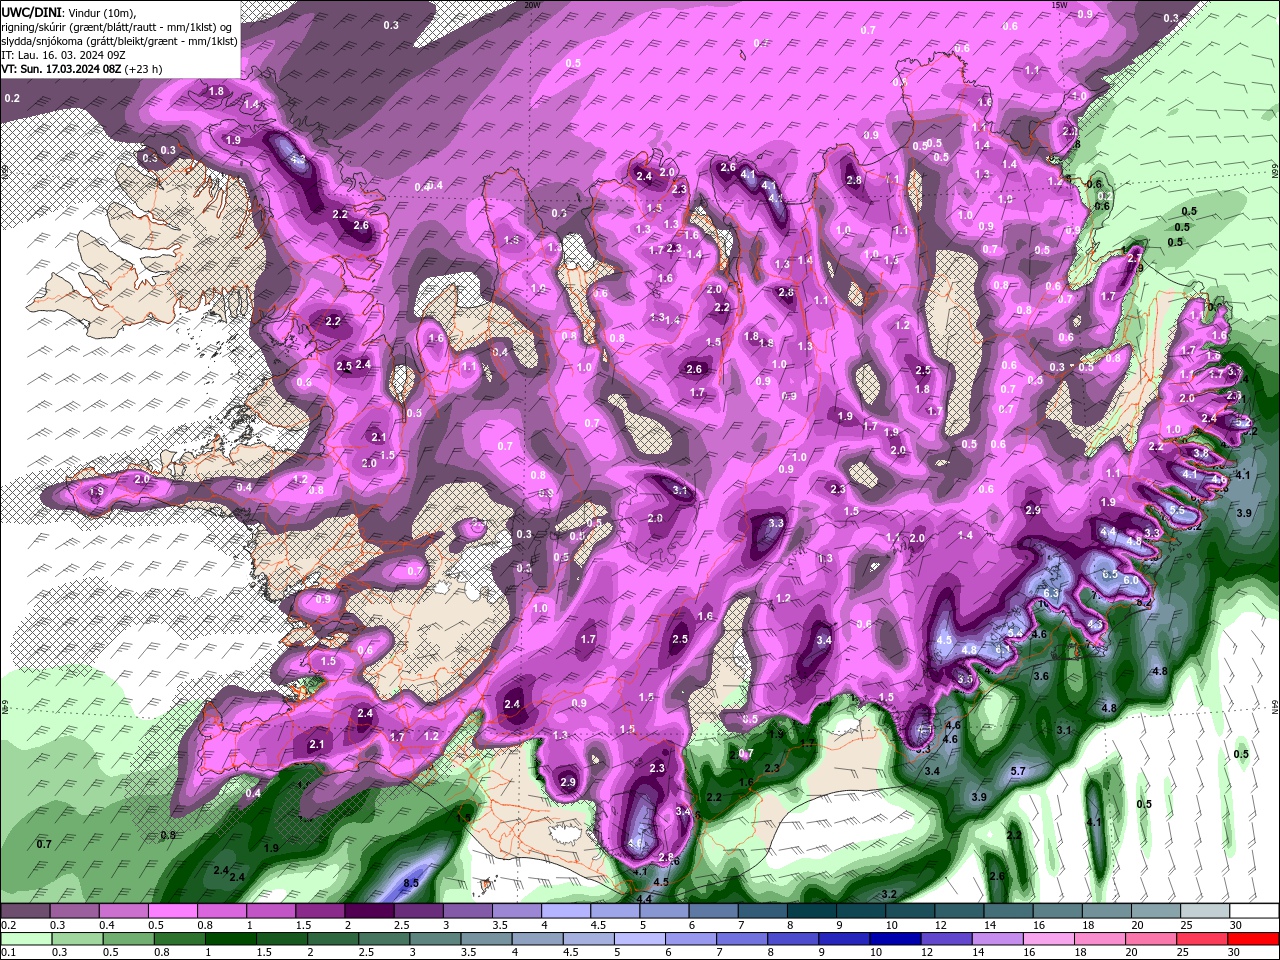Click the pale grey snow swatch above '25'

(x=1205, y=911)
